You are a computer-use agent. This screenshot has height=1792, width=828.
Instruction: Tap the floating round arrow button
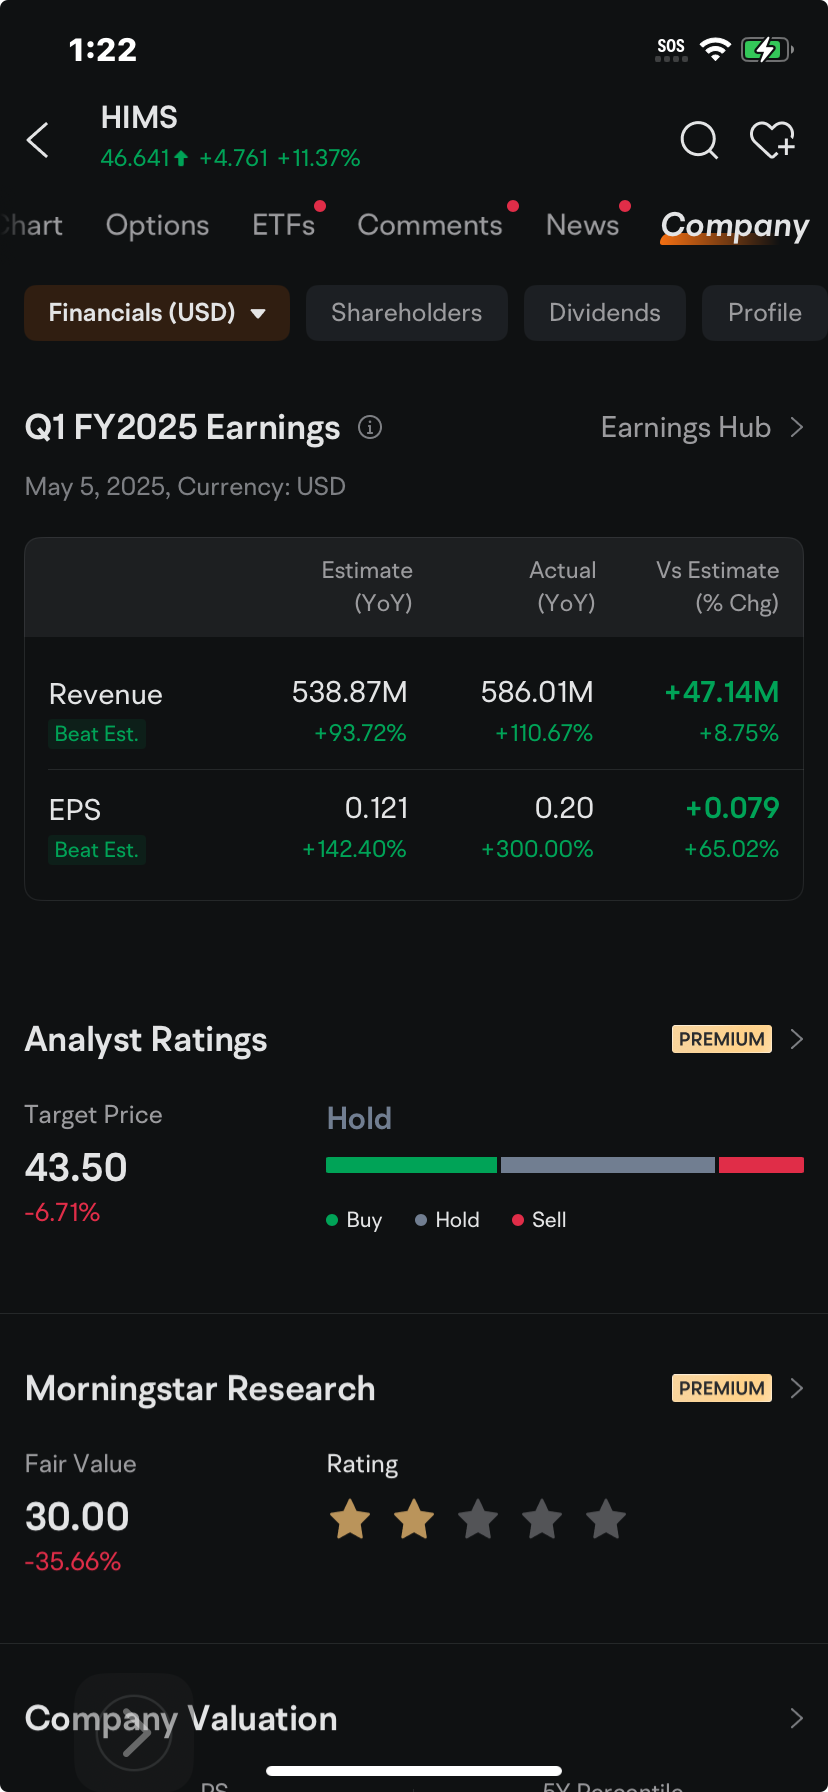click(x=134, y=1733)
